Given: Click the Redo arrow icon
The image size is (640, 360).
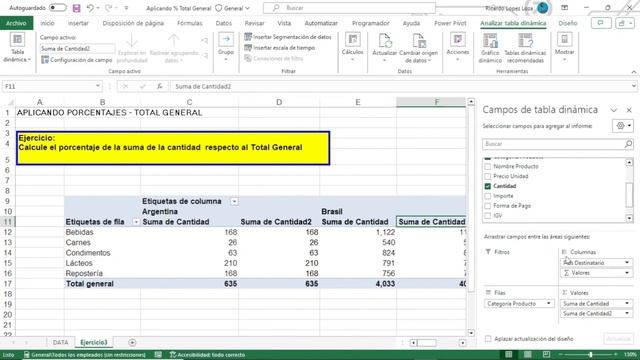Looking at the screenshot, I should [x=109, y=8].
